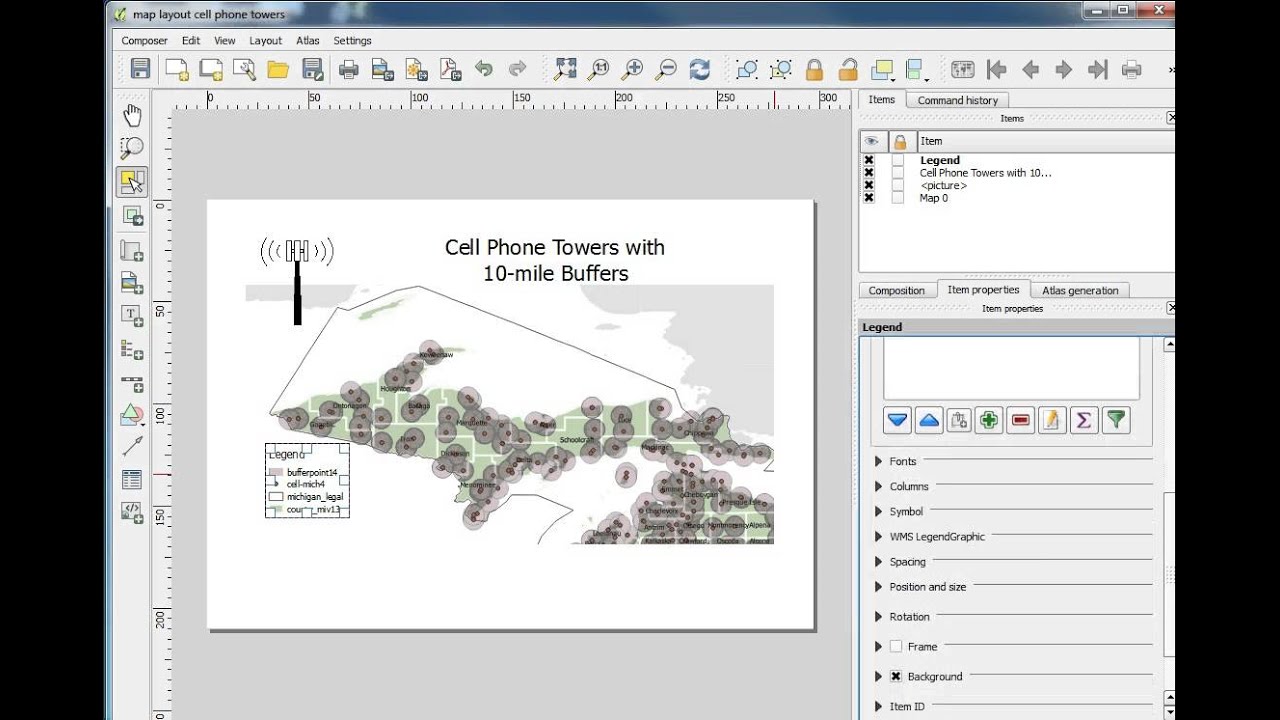Expand the Item ID section

879,707
